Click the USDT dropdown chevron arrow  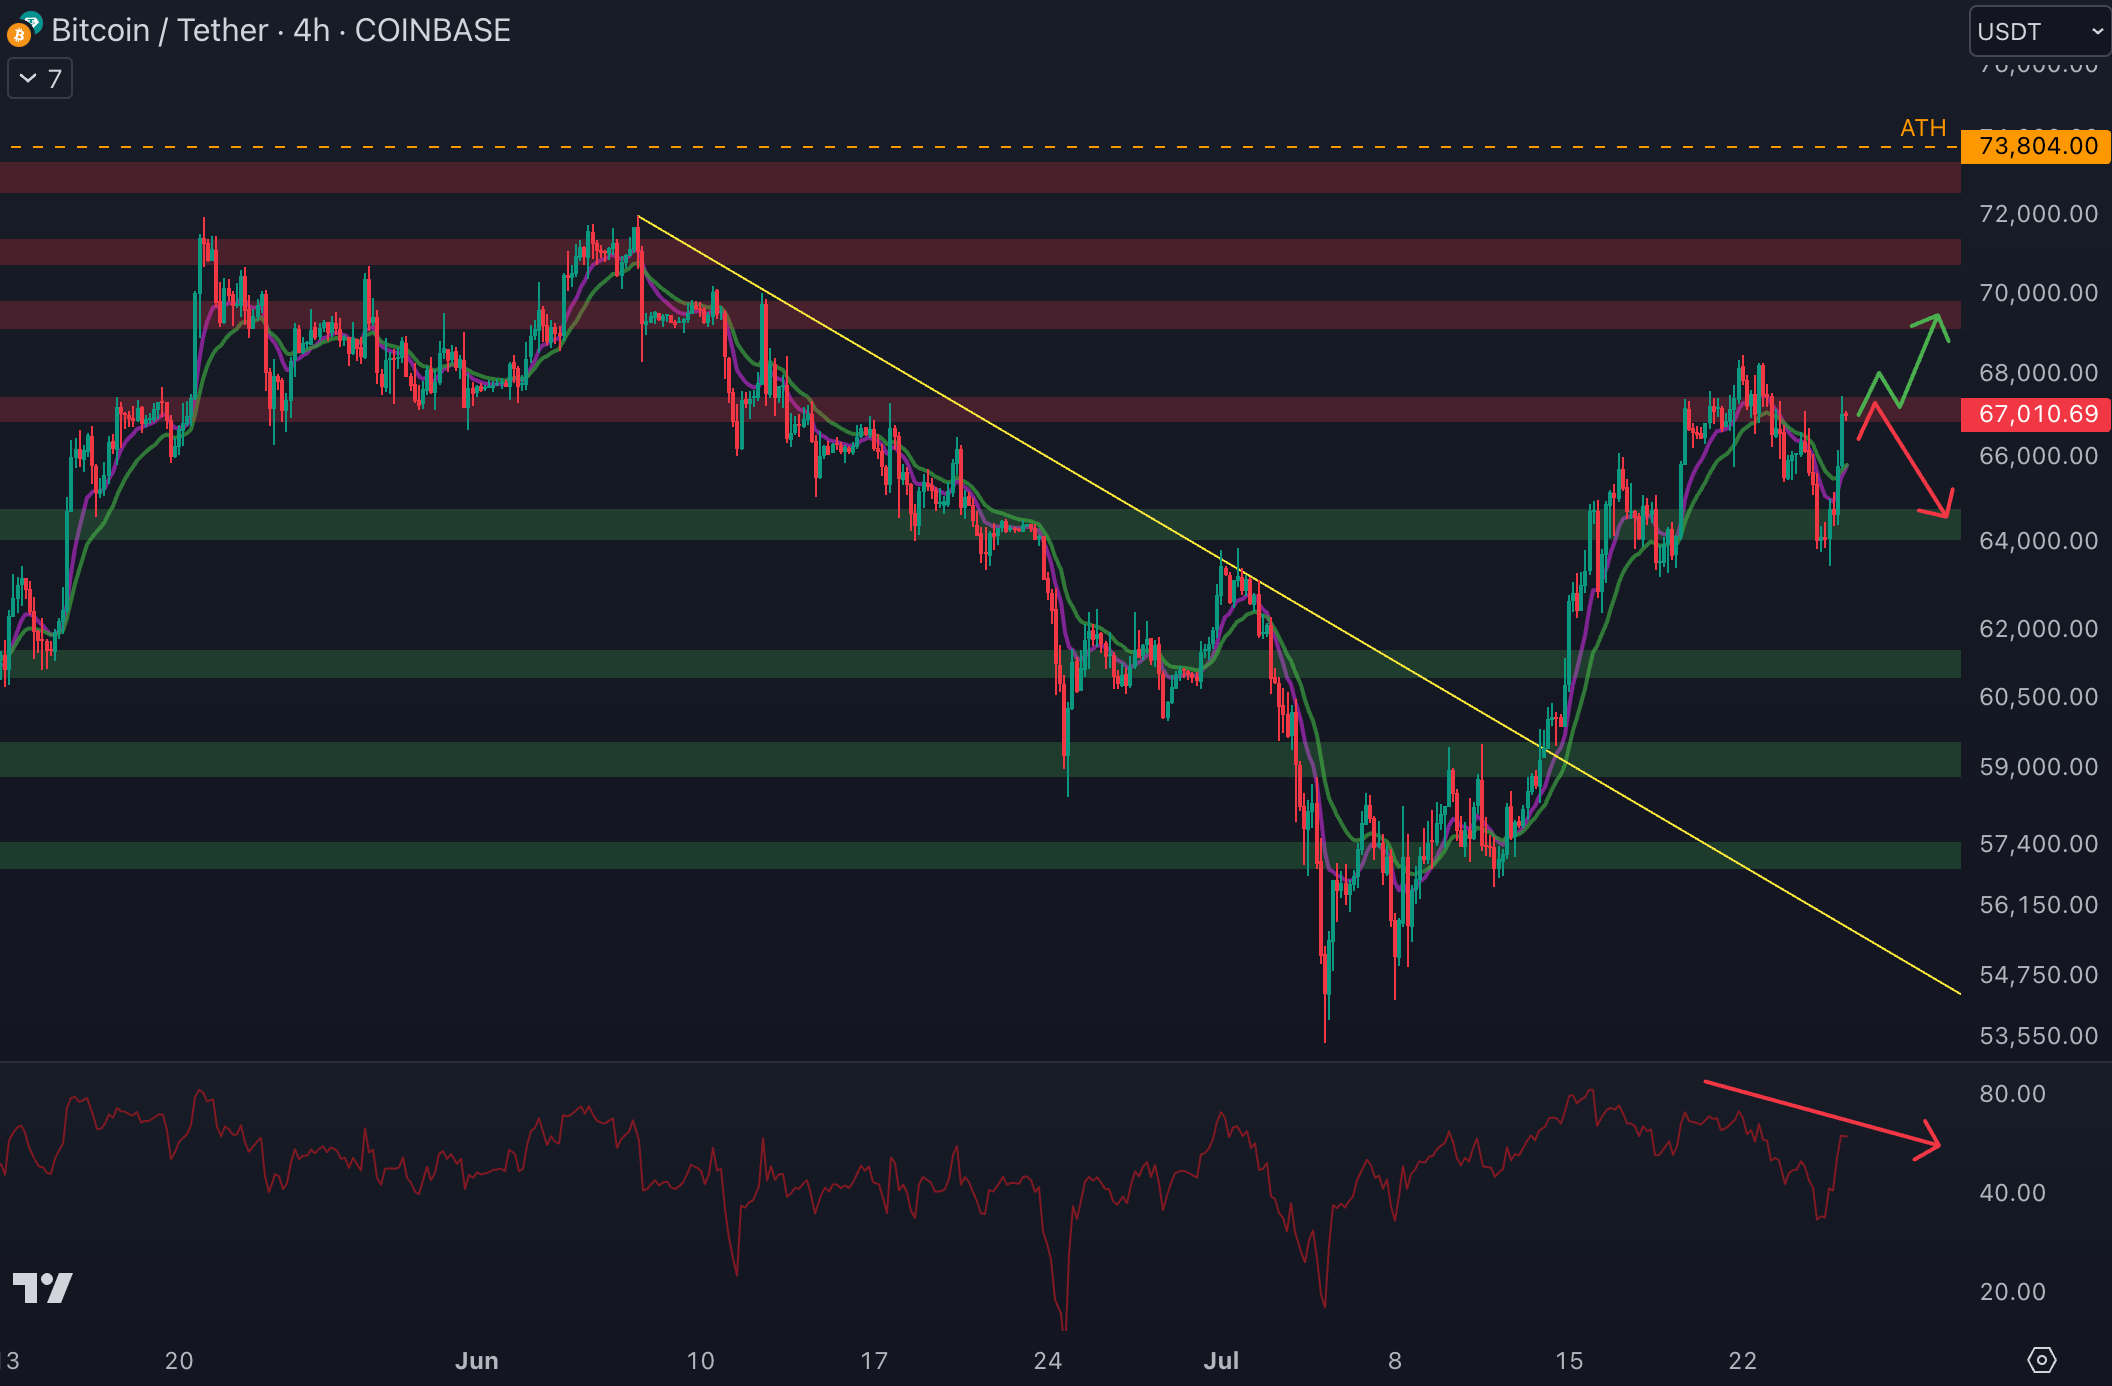(2097, 32)
